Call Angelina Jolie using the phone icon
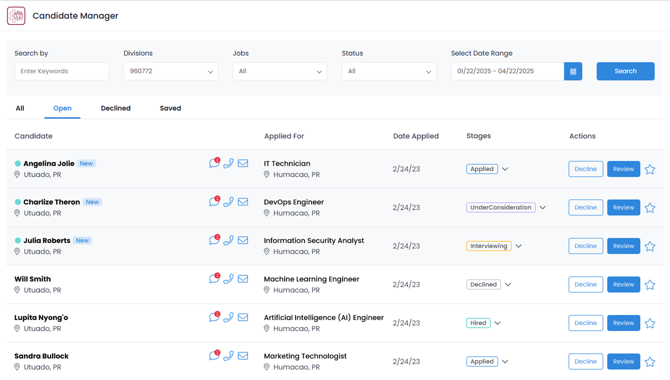The height and width of the screenshot is (380, 670). tap(229, 163)
